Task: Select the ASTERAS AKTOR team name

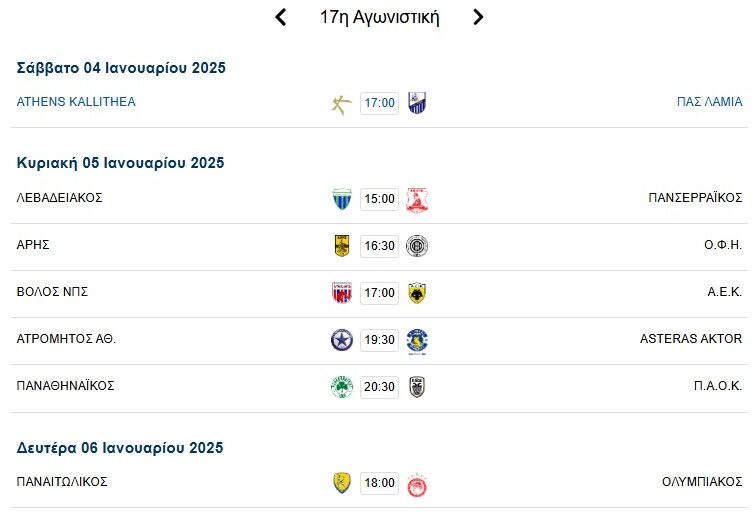Action: [x=691, y=339]
